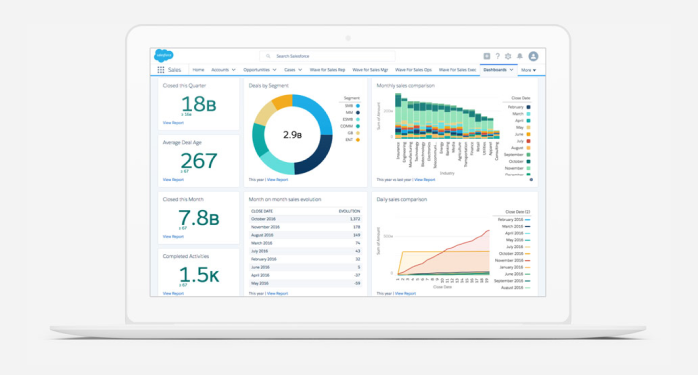Viewport: 698px width, 375px height.
Task: Expand the Opportunities tab dropdown arrow
Action: pyautogui.click(x=274, y=70)
